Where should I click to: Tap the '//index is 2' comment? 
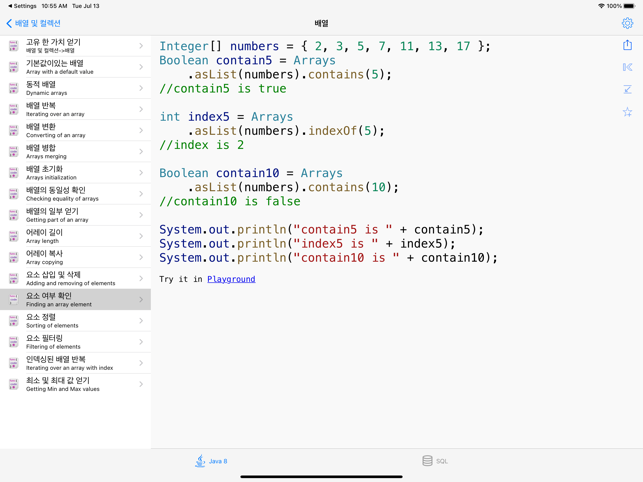click(201, 145)
